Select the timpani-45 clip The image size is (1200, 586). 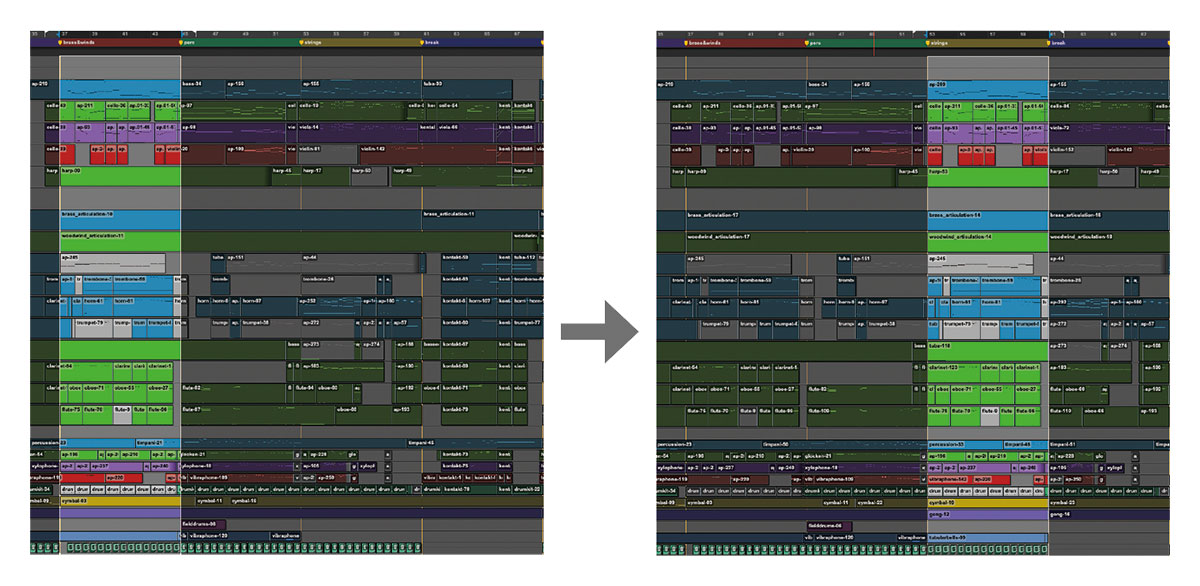(474, 442)
